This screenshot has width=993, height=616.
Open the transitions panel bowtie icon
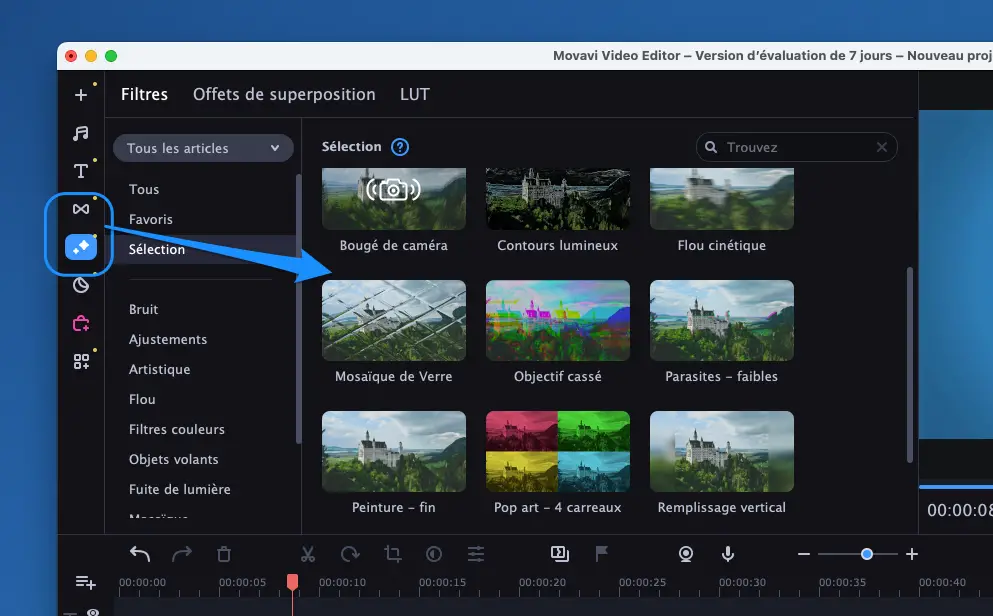tap(81, 209)
